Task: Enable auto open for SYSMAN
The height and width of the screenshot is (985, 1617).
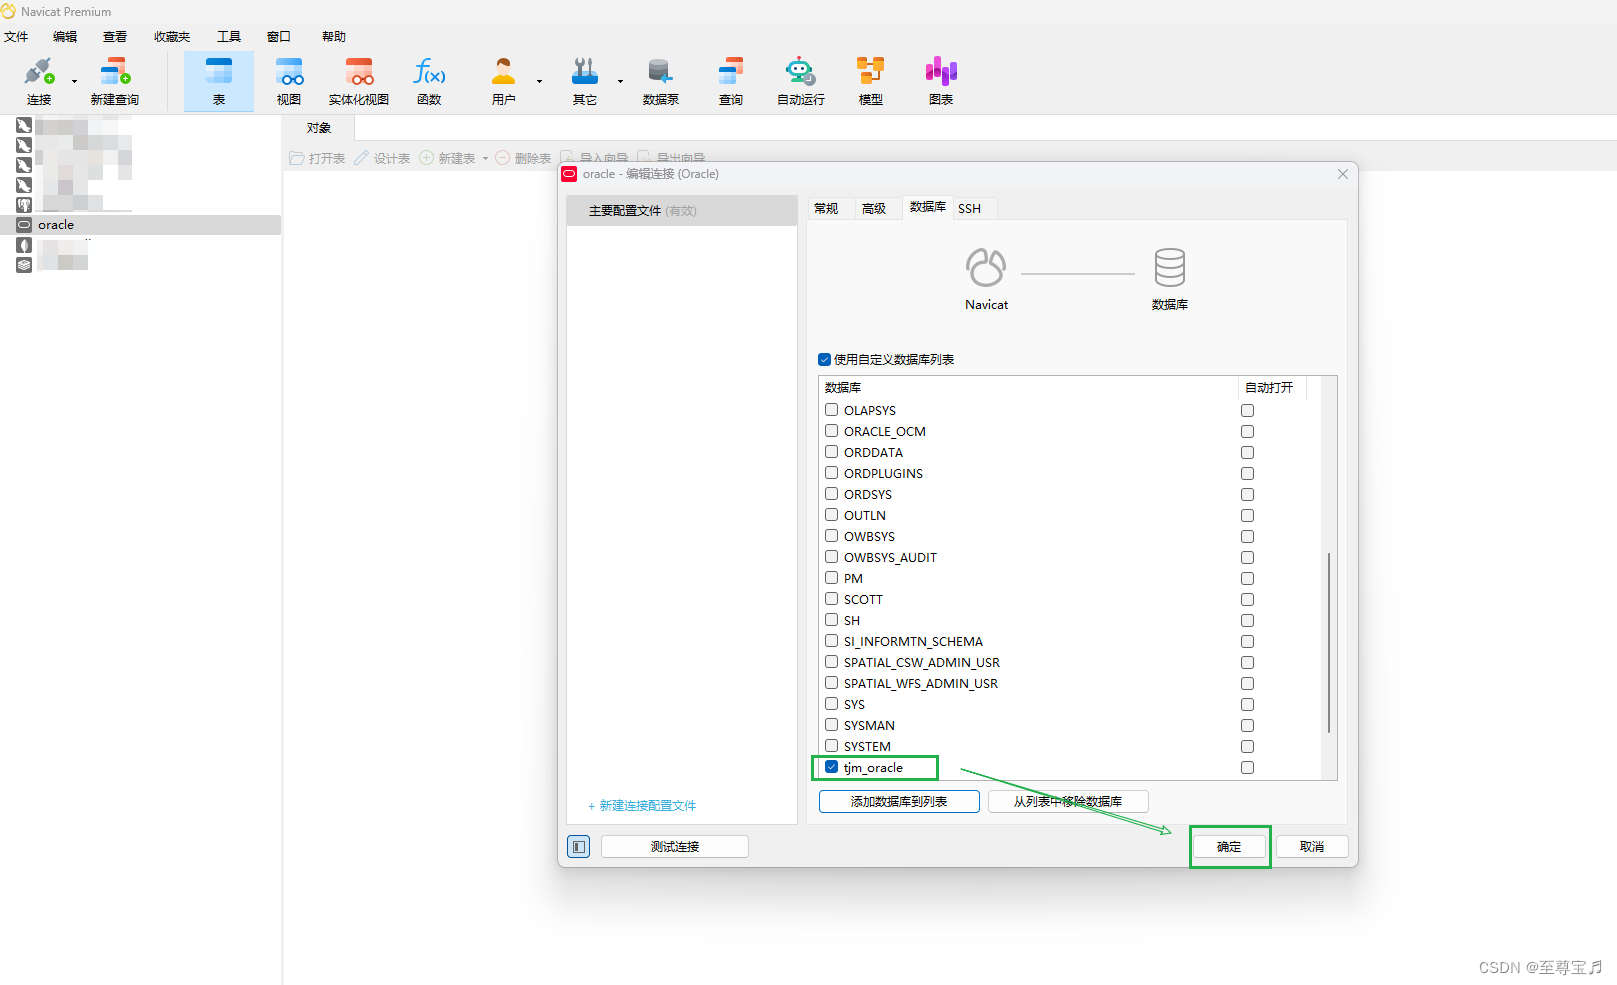Action: (1247, 726)
